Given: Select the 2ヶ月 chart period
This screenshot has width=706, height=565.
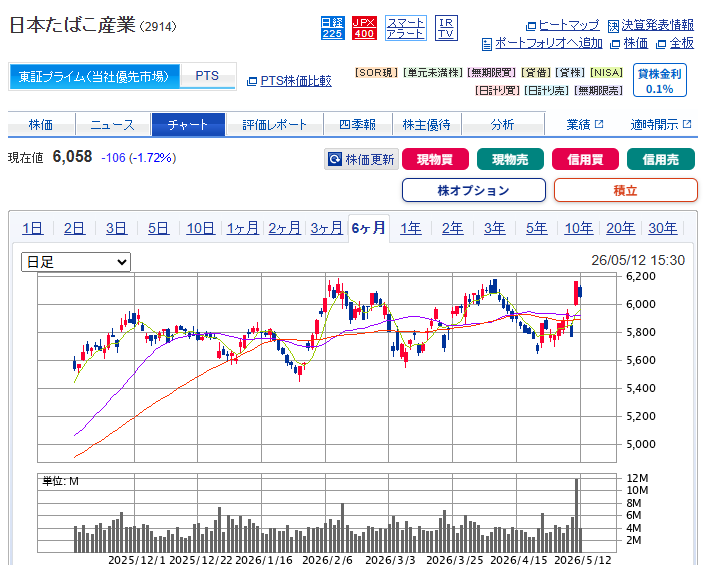Looking at the screenshot, I should (x=285, y=228).
